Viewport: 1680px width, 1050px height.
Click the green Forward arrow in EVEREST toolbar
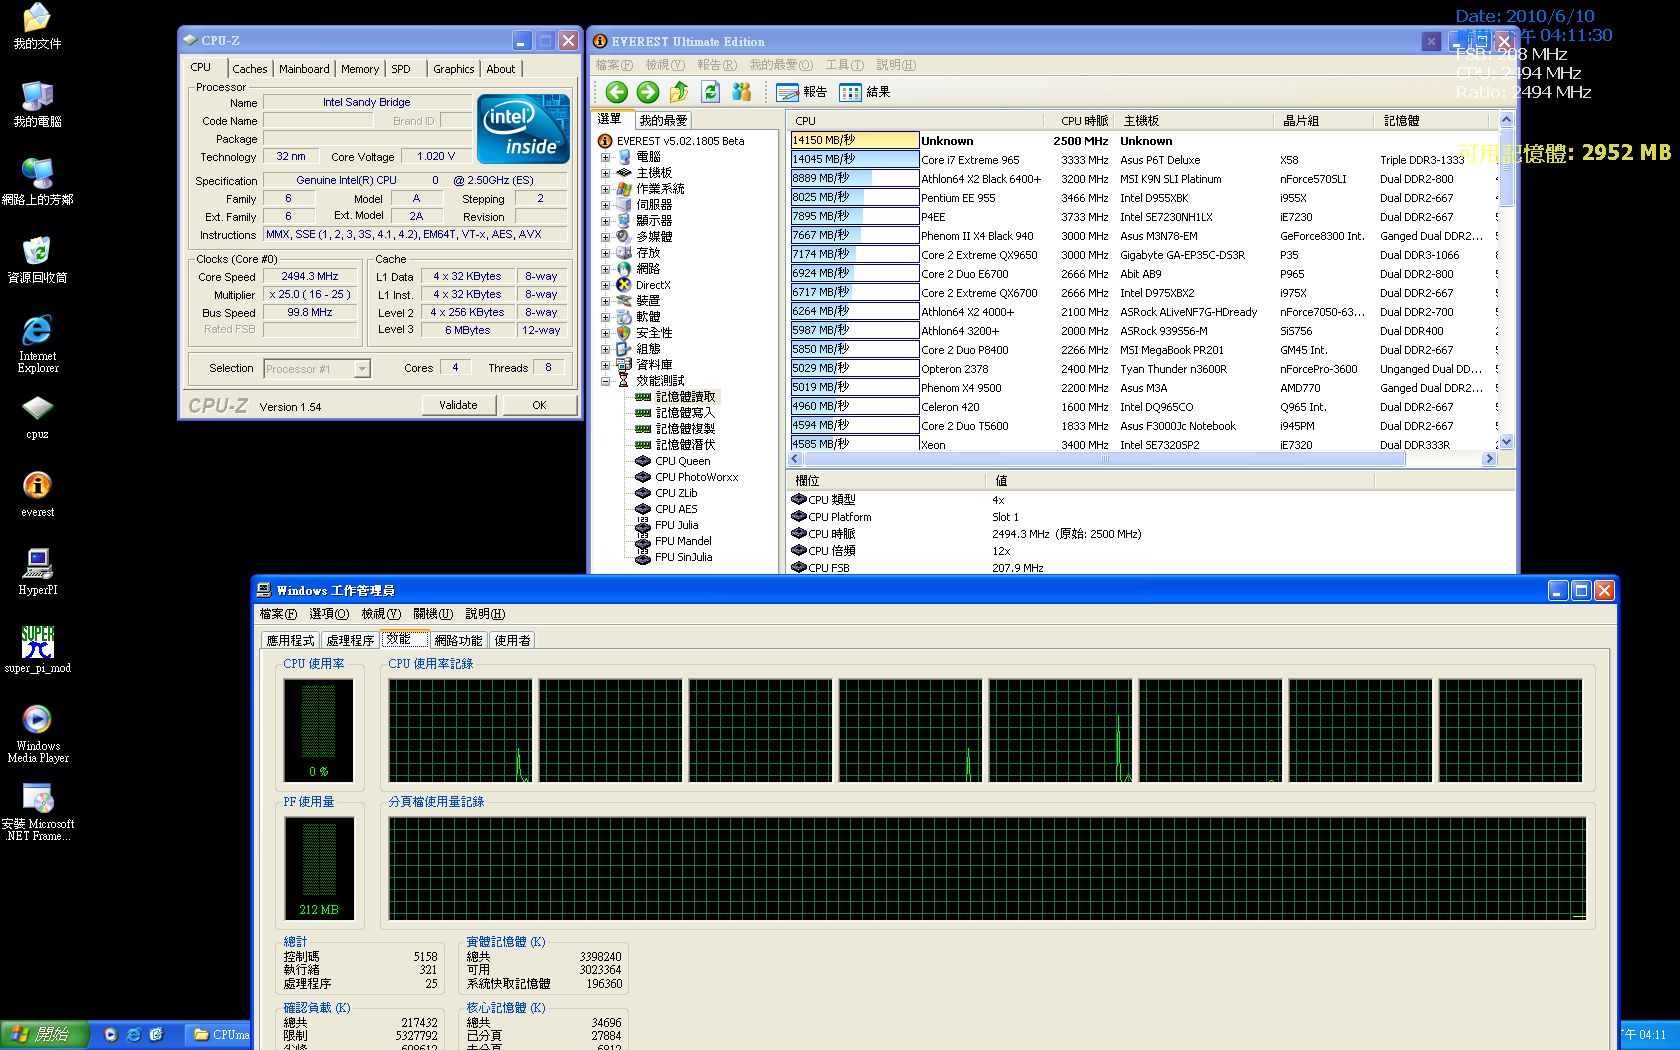(x=647, y=91)
